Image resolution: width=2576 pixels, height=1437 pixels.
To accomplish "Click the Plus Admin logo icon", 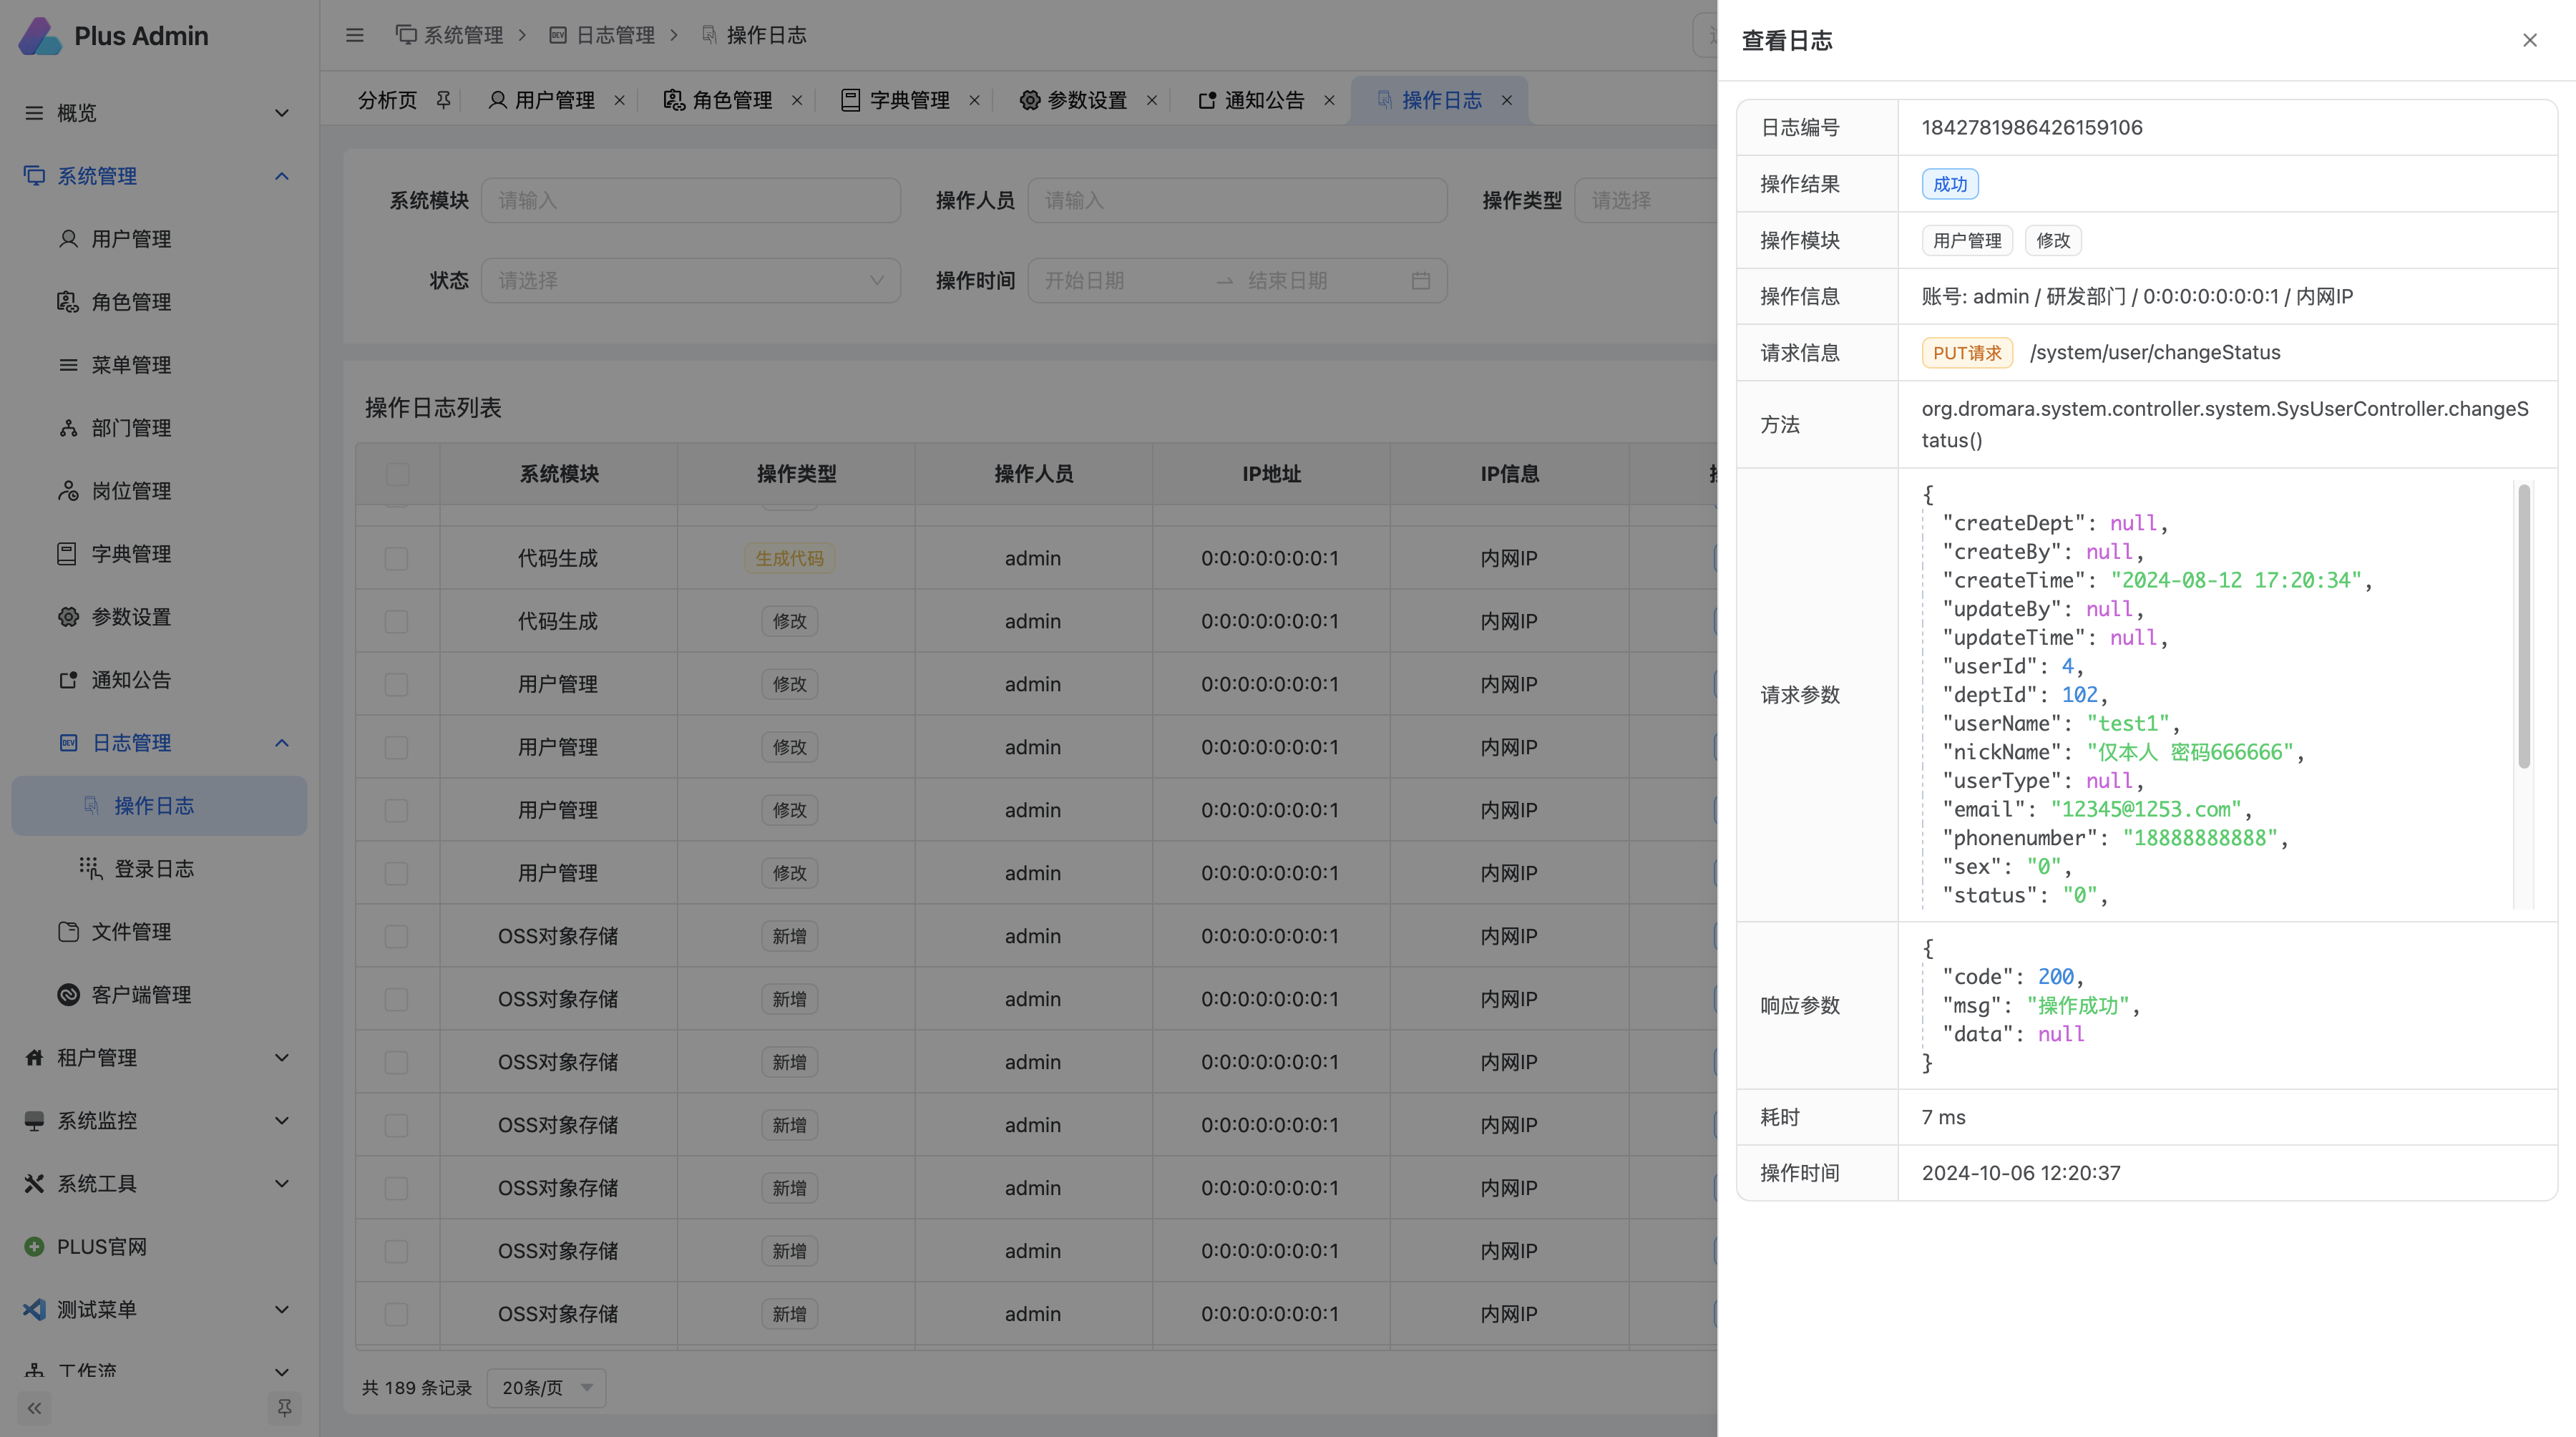I will click(x=40, y=36).
